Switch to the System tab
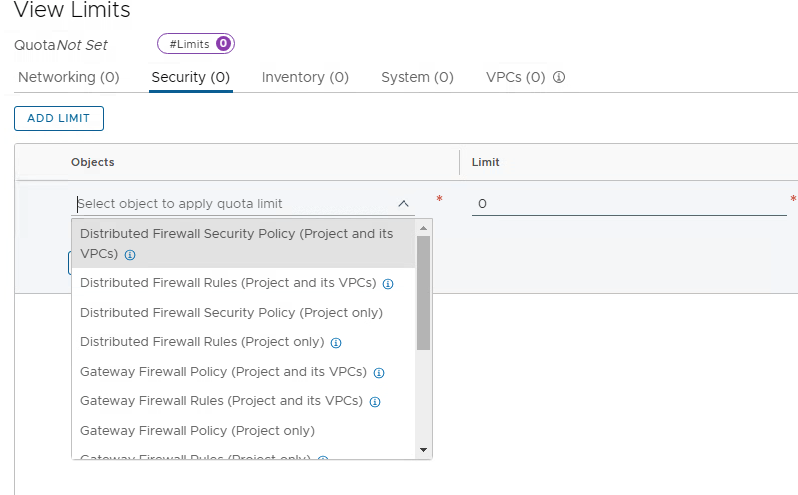798x495 pixels. pyautogui.click(x=417, y=77)
